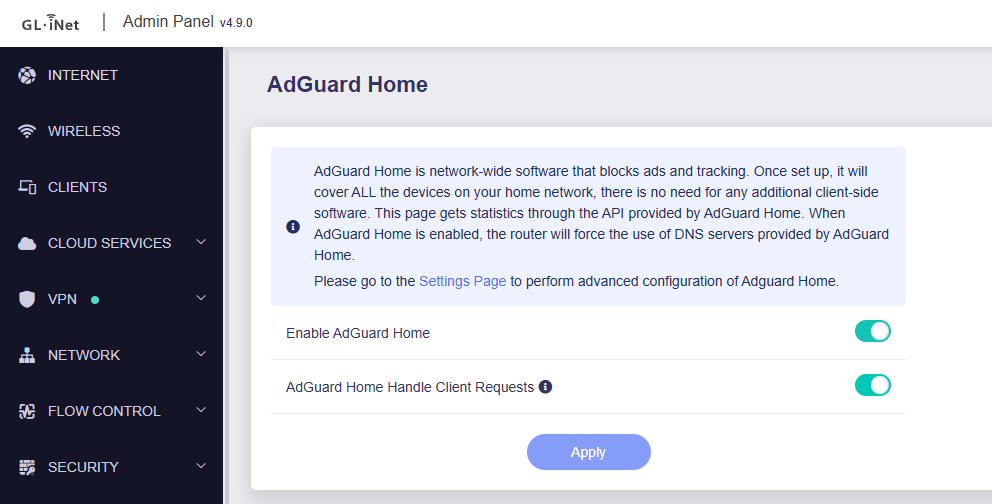Open the Settings Page link
992x504 pixels.
[x=462, y=281]
